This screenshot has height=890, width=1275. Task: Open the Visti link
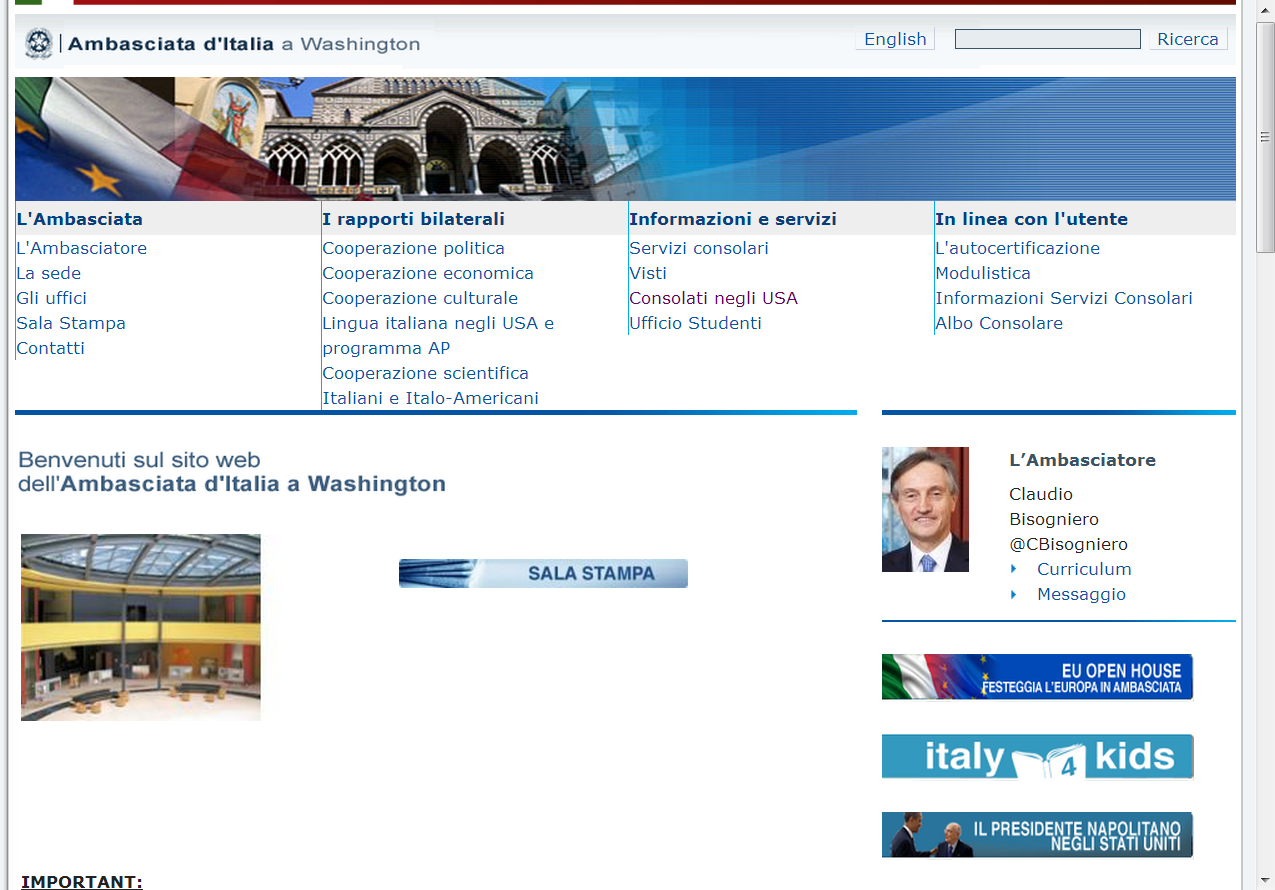coord(647,273)
